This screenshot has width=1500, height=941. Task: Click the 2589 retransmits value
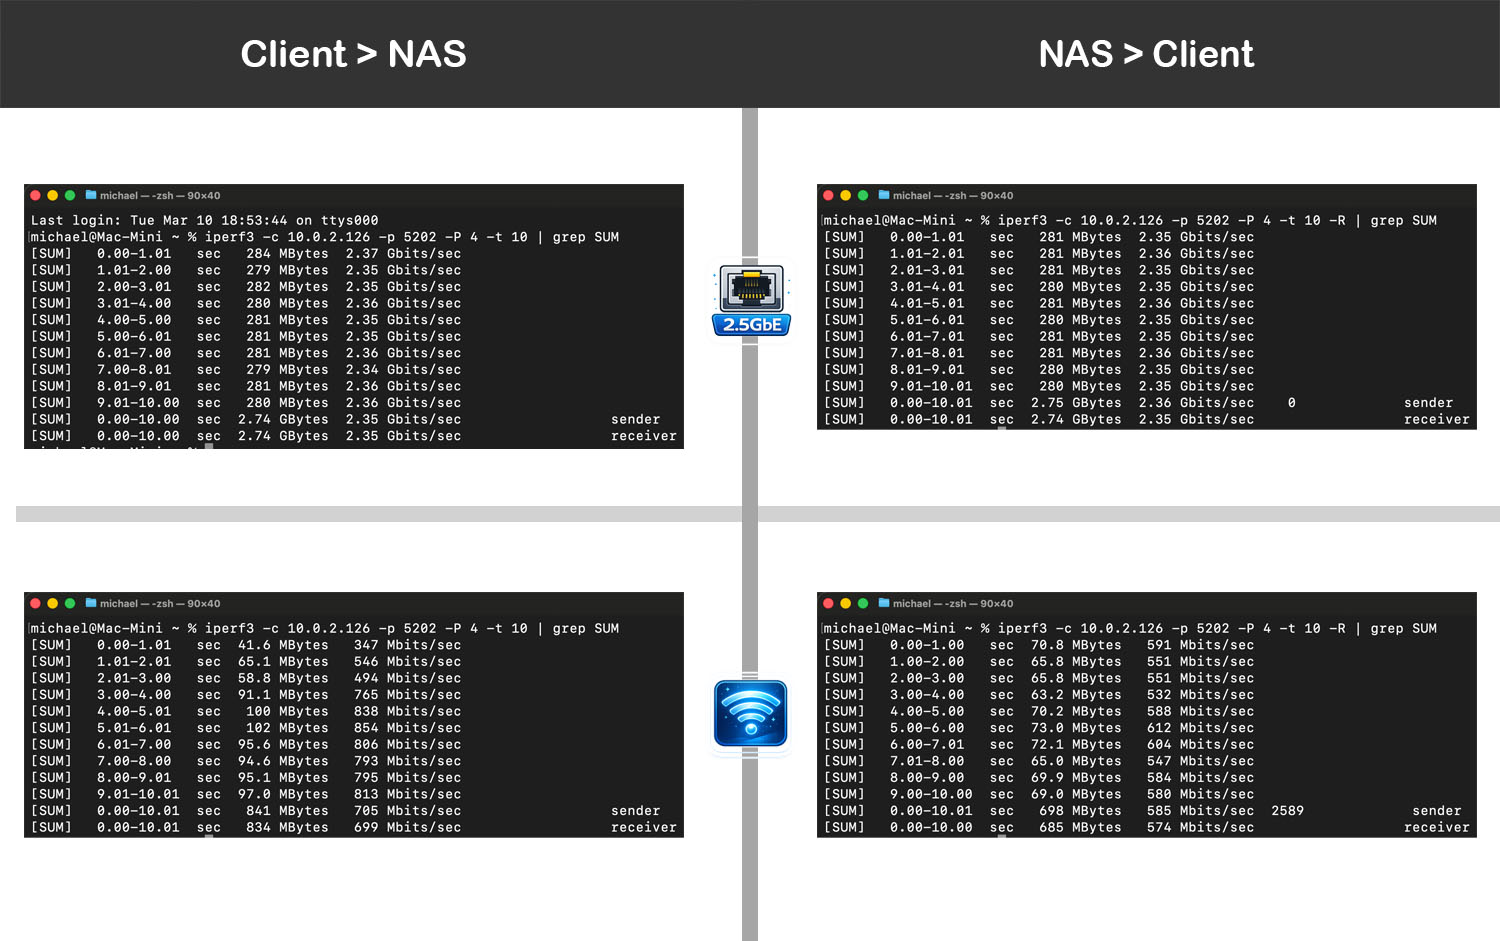[1287, 811]
